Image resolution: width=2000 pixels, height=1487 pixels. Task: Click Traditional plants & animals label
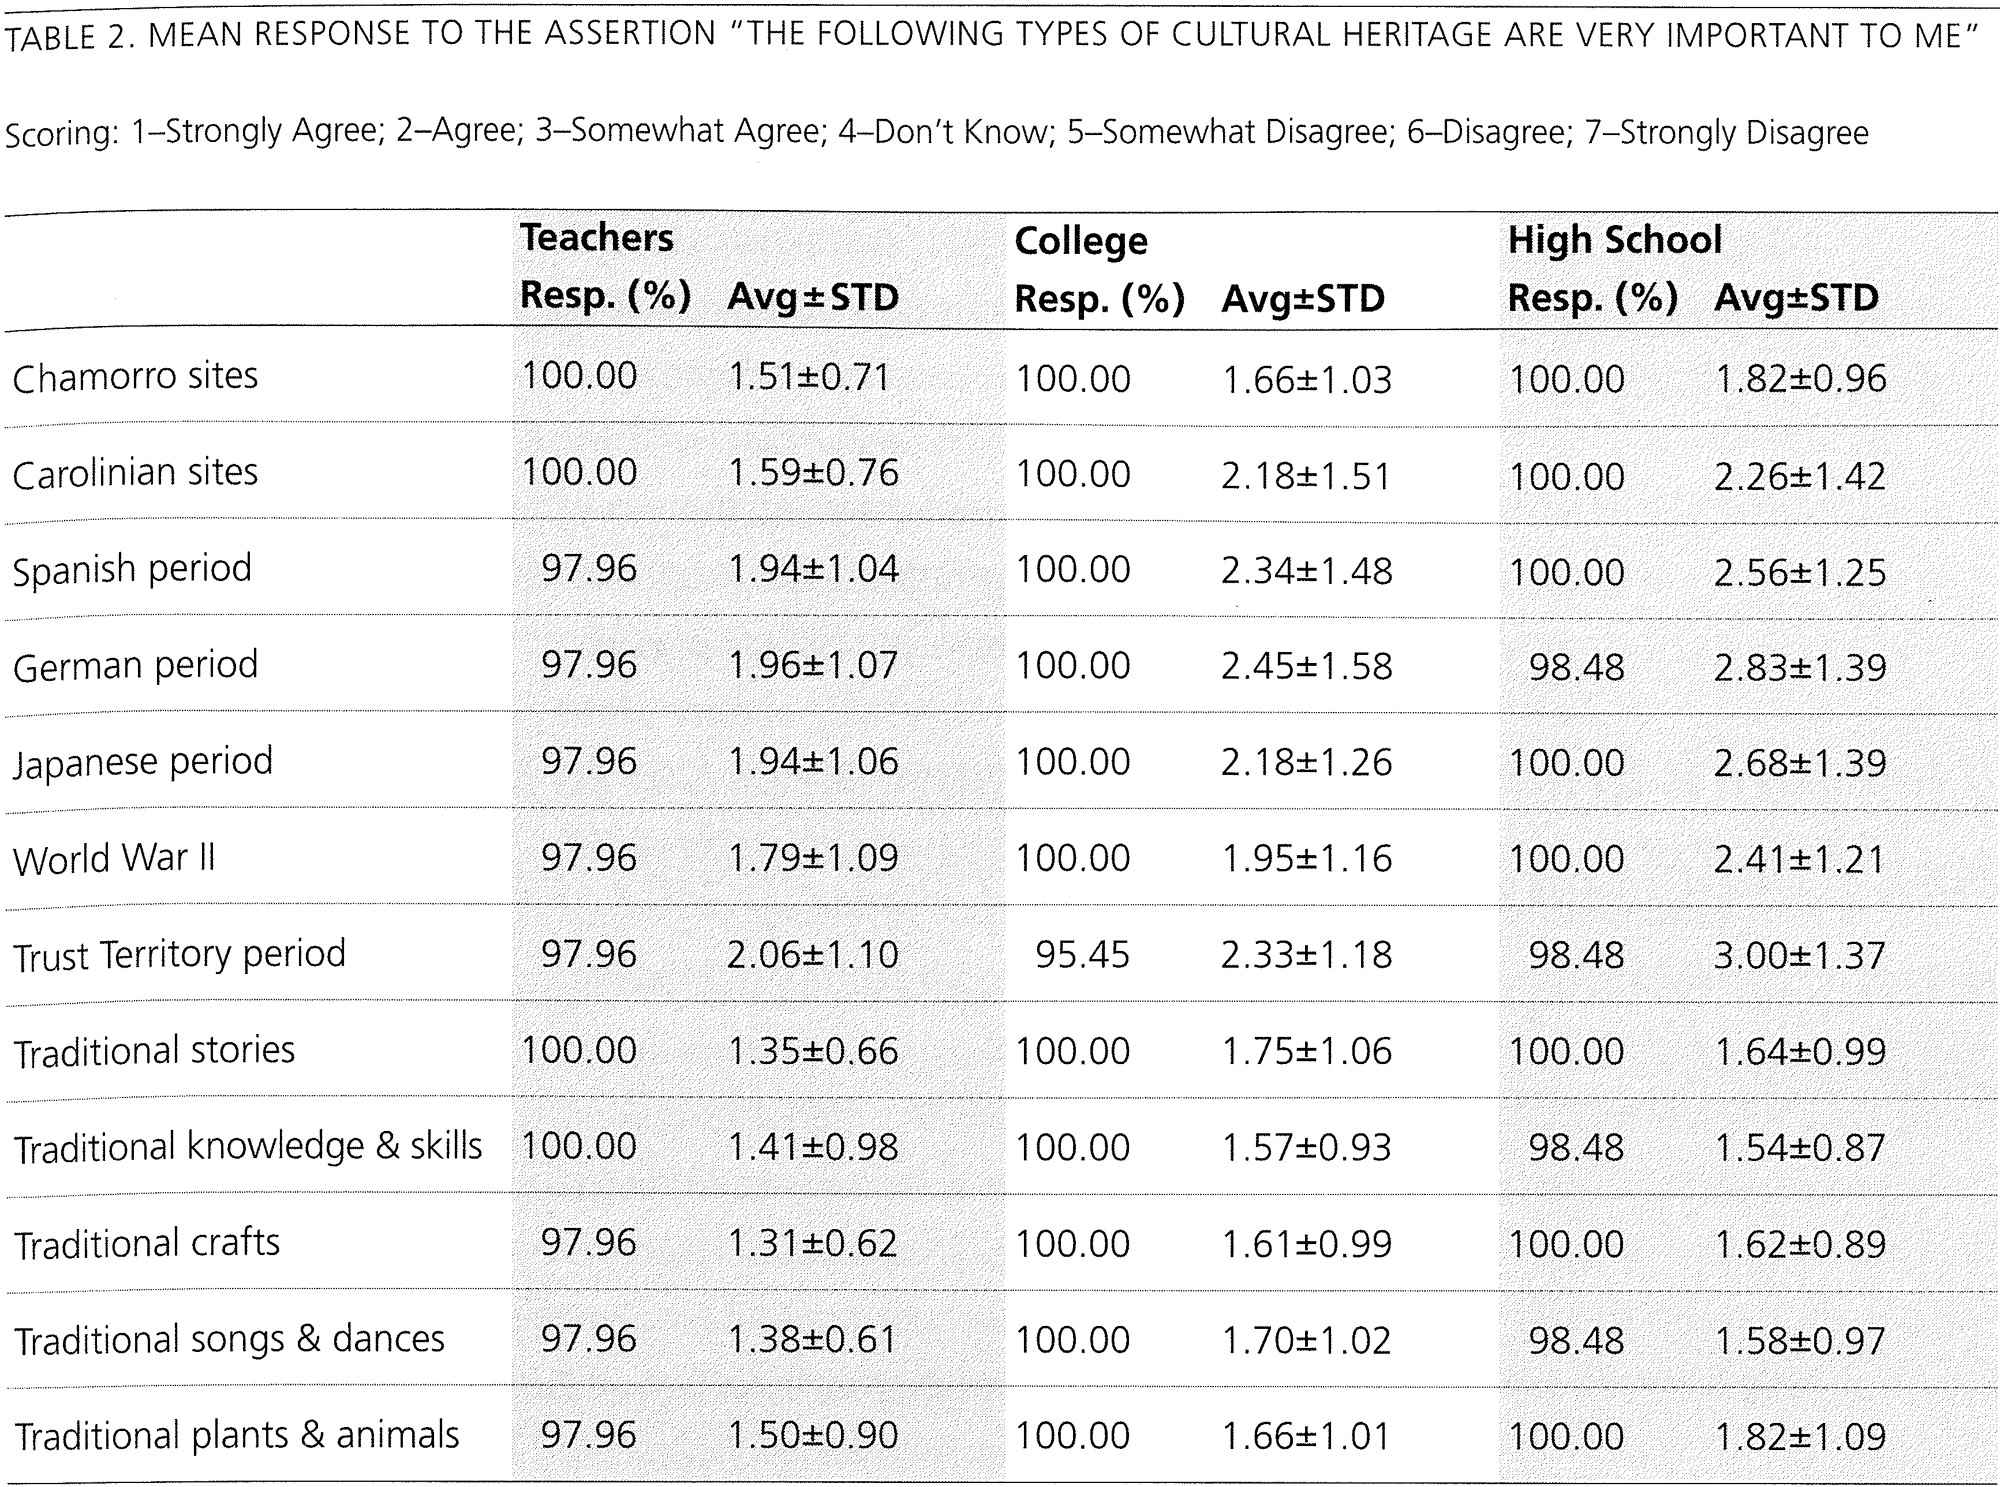[236, 1435]
